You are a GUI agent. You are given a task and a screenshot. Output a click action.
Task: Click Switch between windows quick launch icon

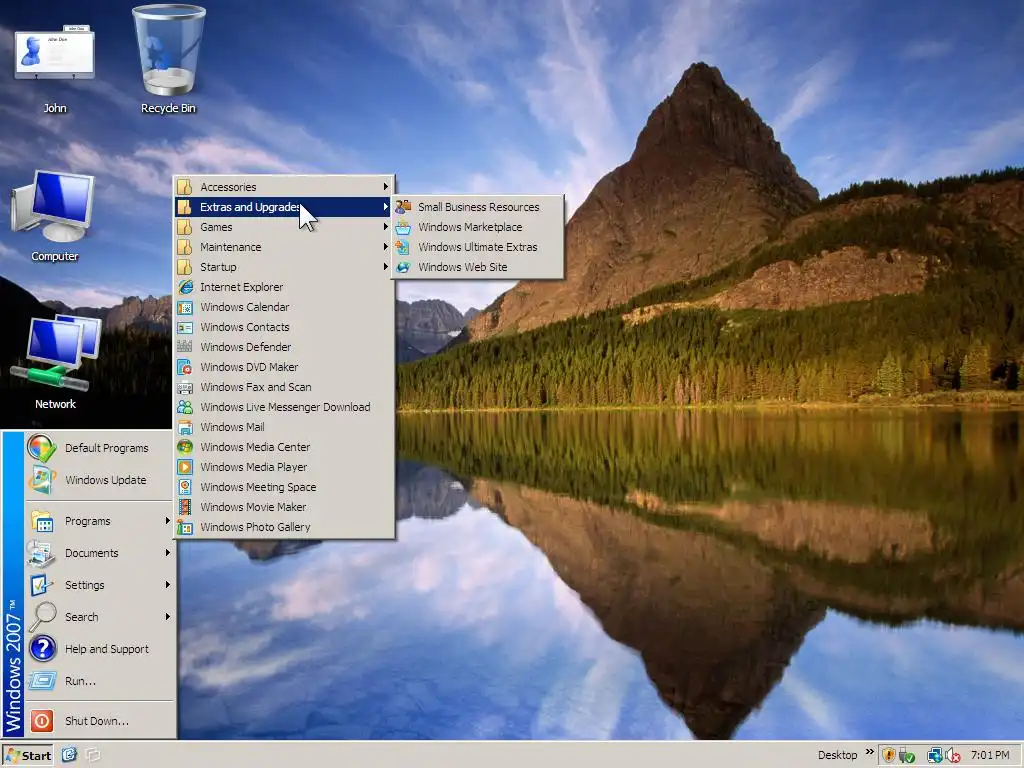93,755
